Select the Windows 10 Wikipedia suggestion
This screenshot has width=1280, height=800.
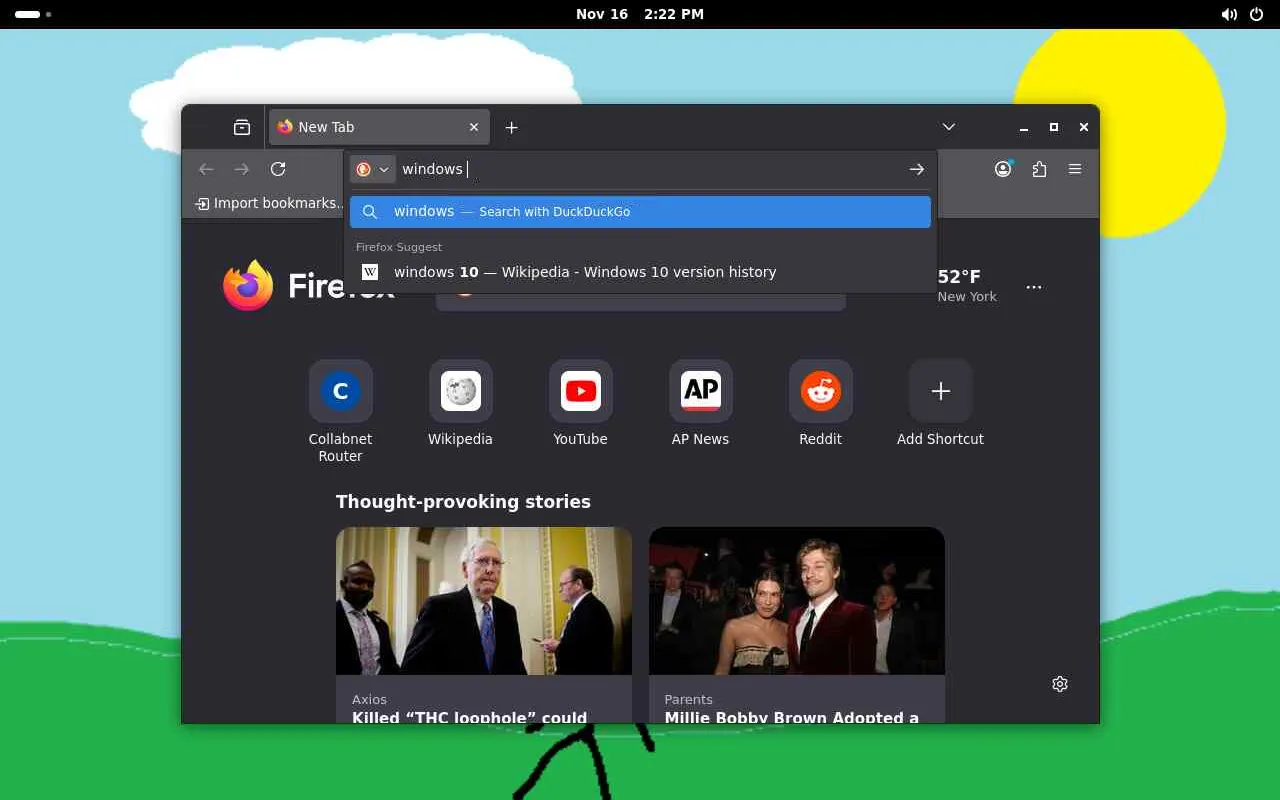640,272
